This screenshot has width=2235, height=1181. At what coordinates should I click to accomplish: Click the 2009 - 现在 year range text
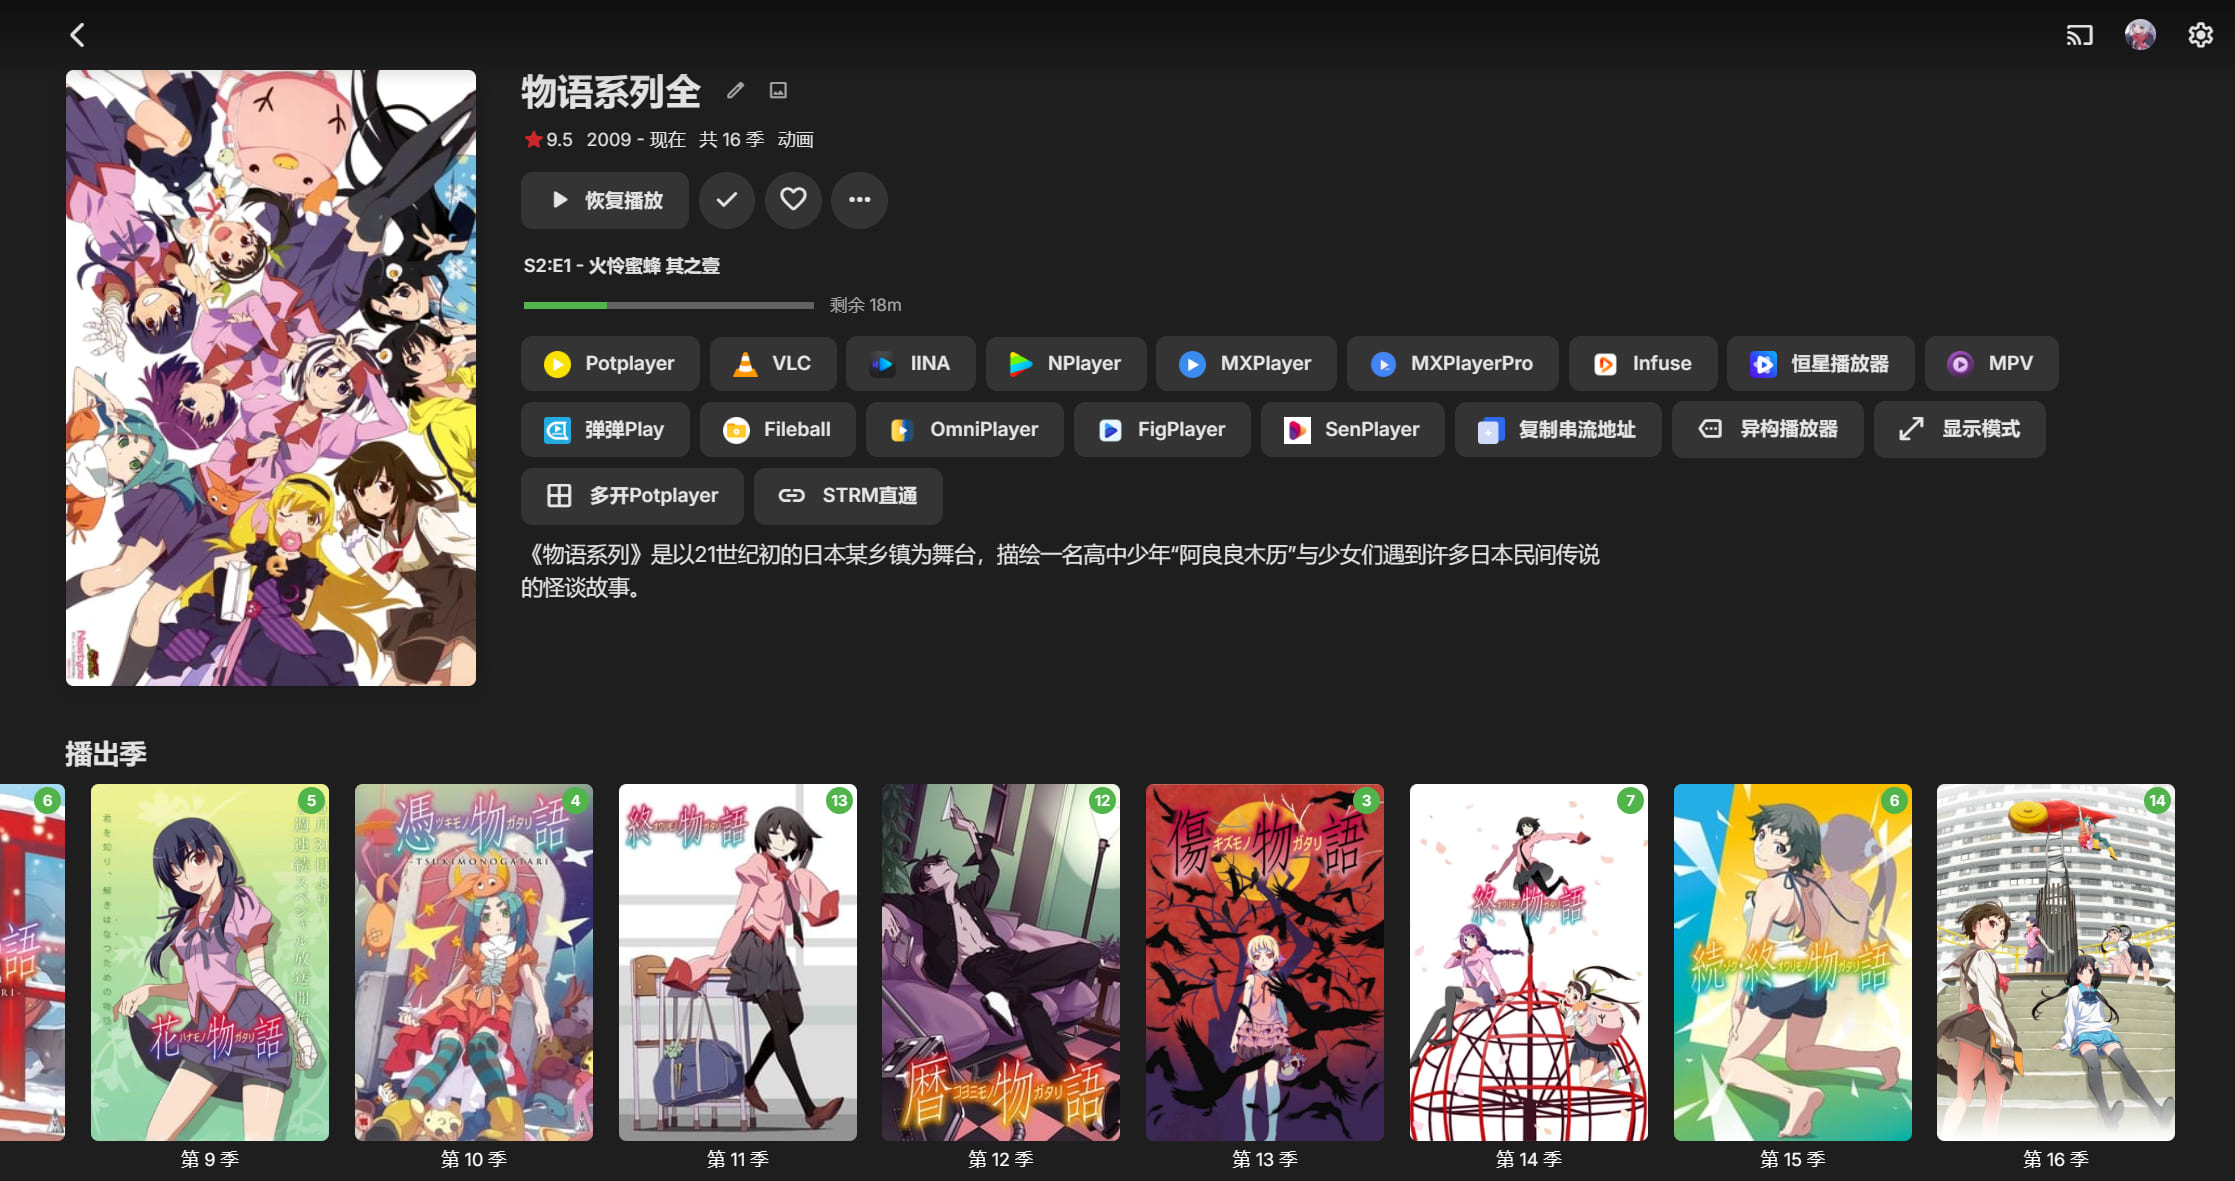[x=636, y=140]
